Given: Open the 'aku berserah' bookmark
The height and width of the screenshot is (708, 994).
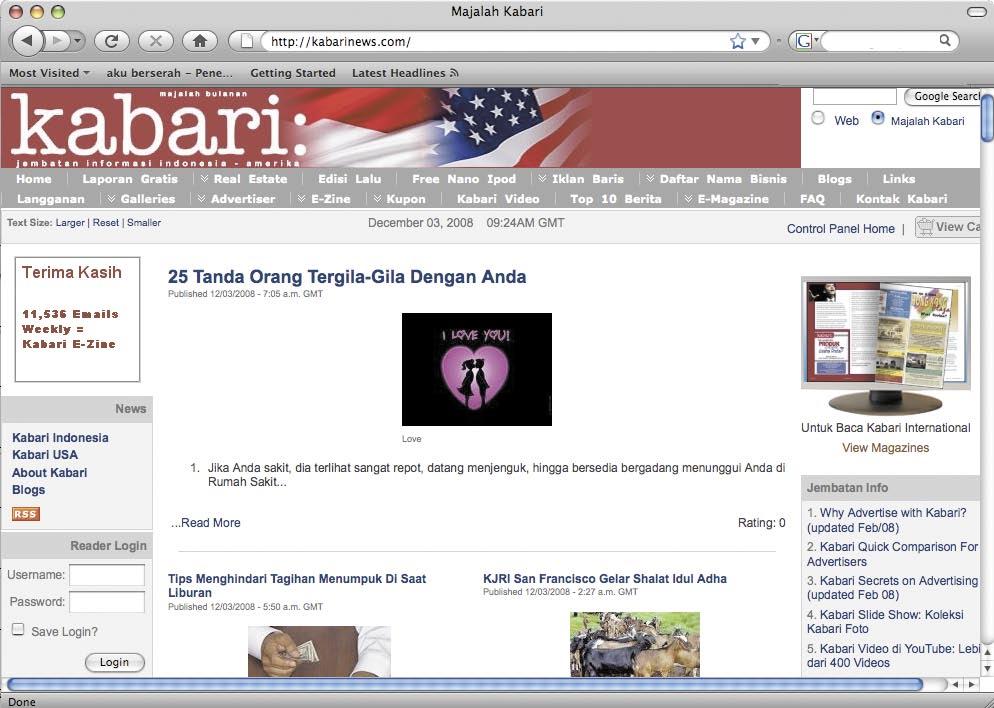Looking at the screenshot, I should (169, 73).
